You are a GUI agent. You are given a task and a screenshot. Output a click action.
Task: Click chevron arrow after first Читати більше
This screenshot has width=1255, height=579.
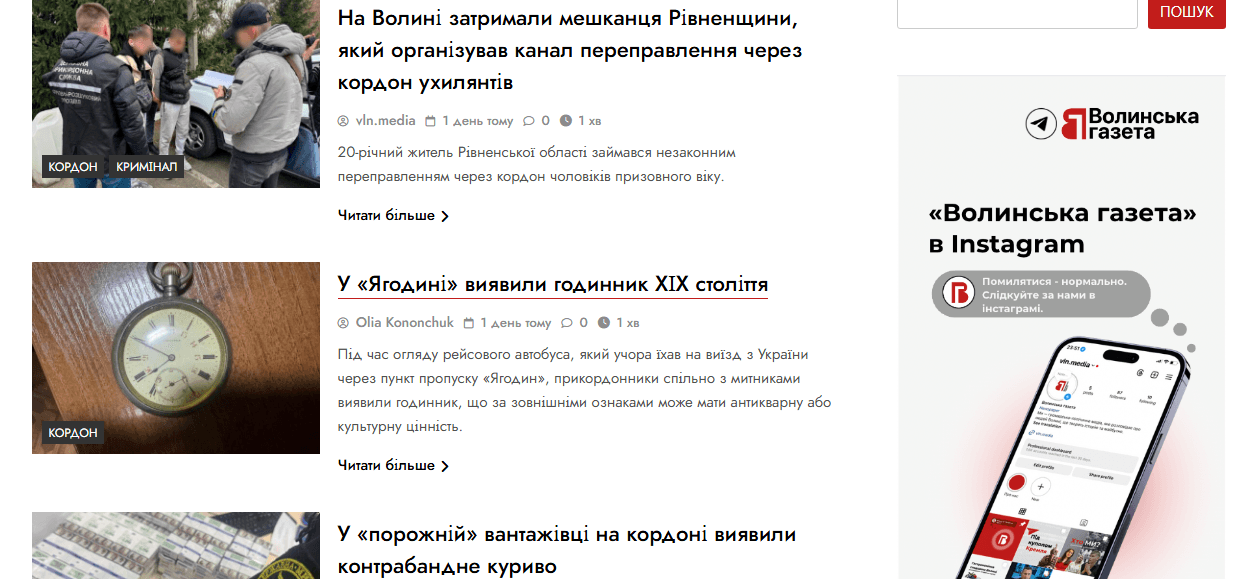click(445, 216)
